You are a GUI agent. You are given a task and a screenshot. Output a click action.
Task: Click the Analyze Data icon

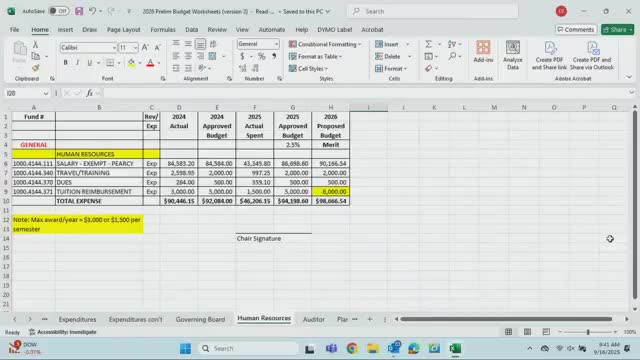tap(513, 55)
